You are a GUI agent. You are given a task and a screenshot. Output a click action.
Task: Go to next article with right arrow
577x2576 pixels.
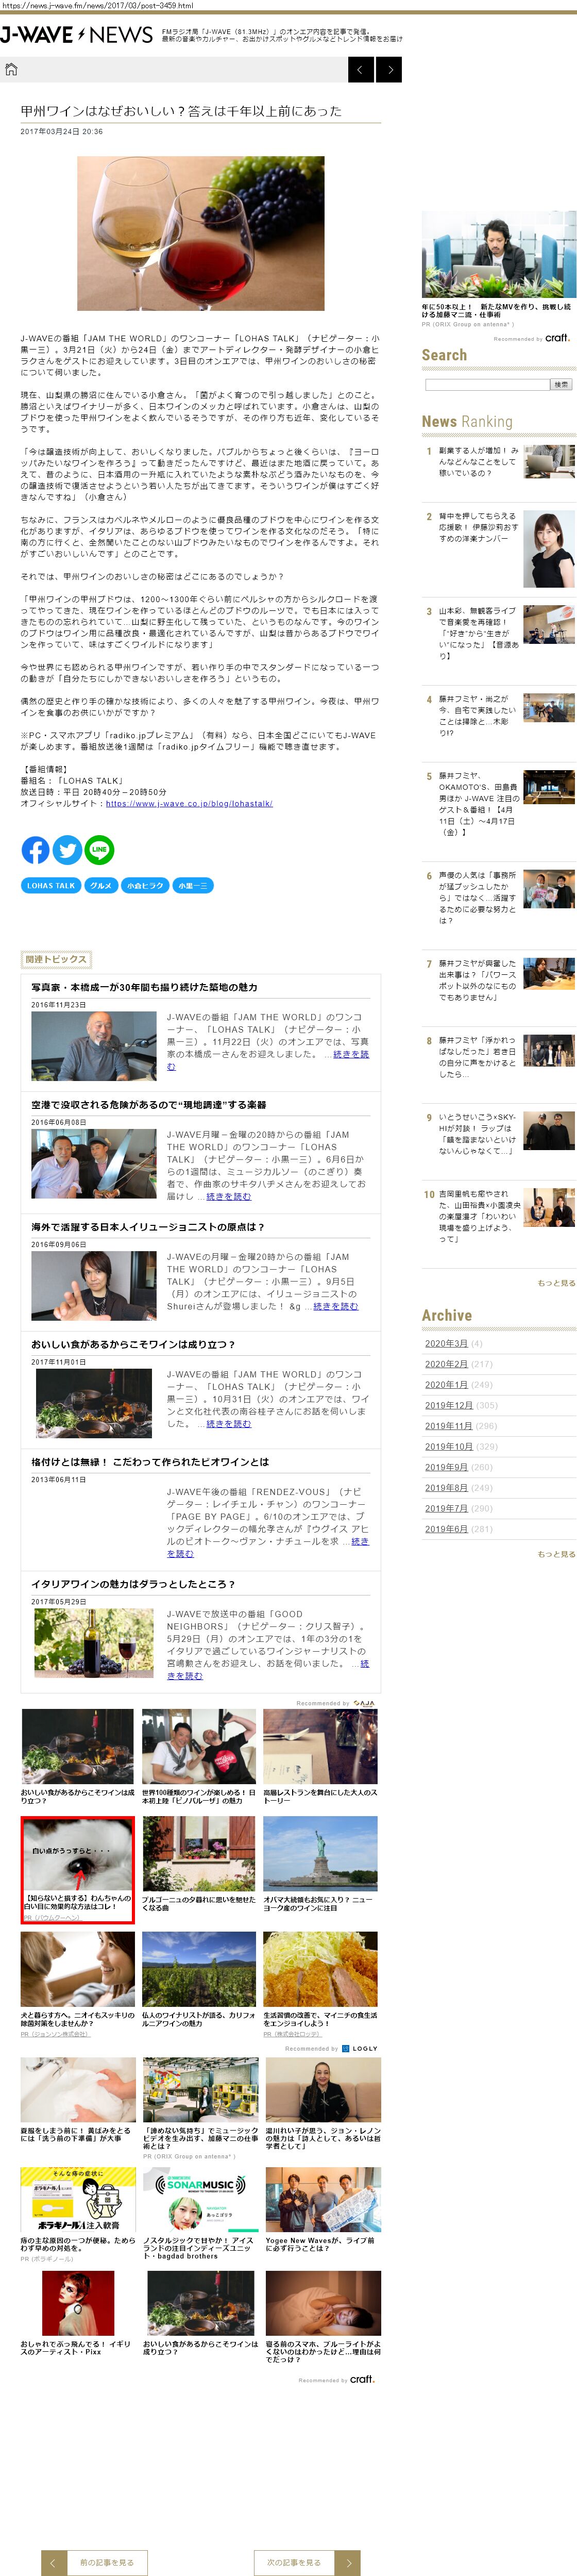tap(390, 69)
